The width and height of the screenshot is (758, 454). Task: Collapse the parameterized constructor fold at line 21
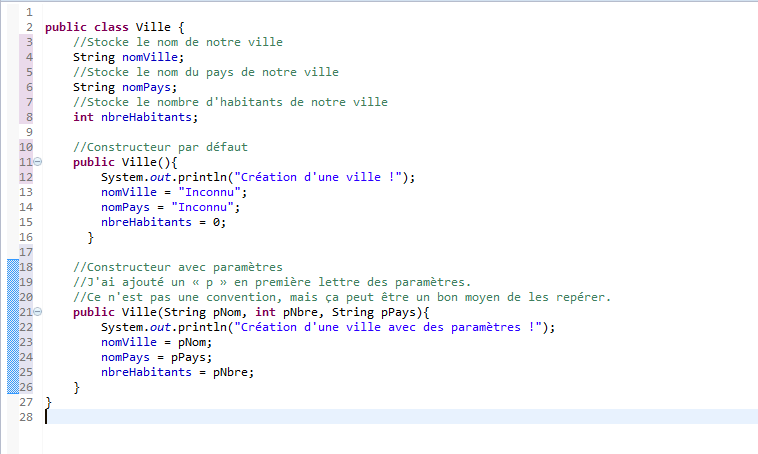(38, 312)
